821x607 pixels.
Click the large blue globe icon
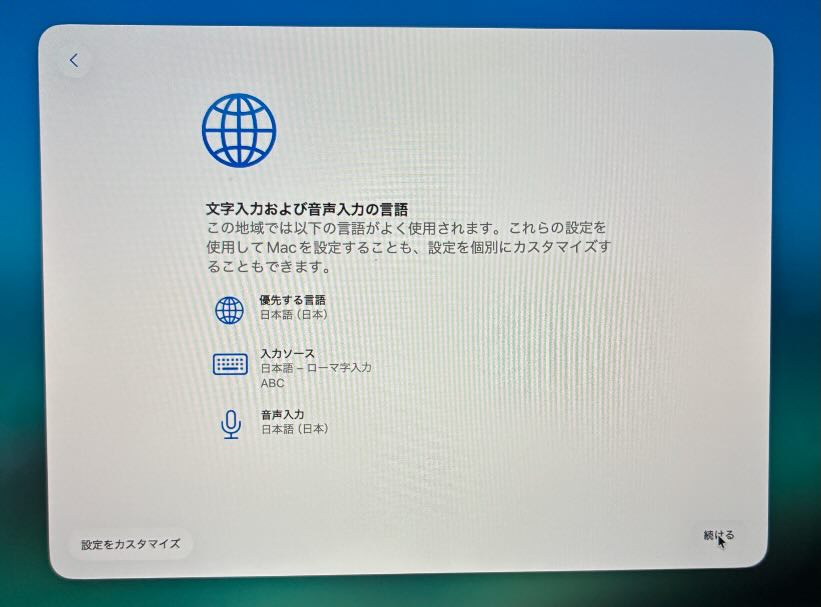(239, 130)
